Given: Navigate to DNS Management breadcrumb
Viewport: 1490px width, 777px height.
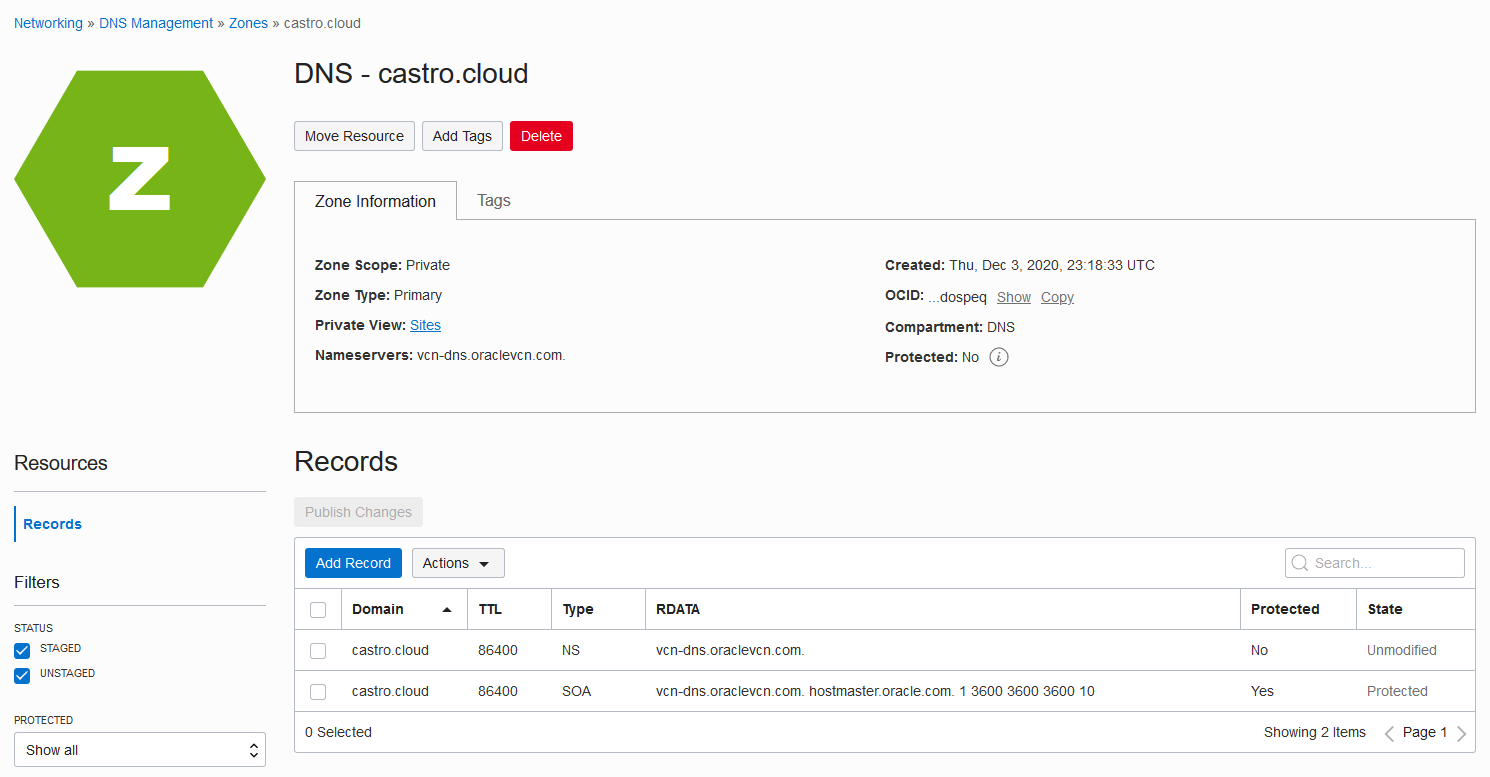Looking at the screenshot, I should point(156,23).
